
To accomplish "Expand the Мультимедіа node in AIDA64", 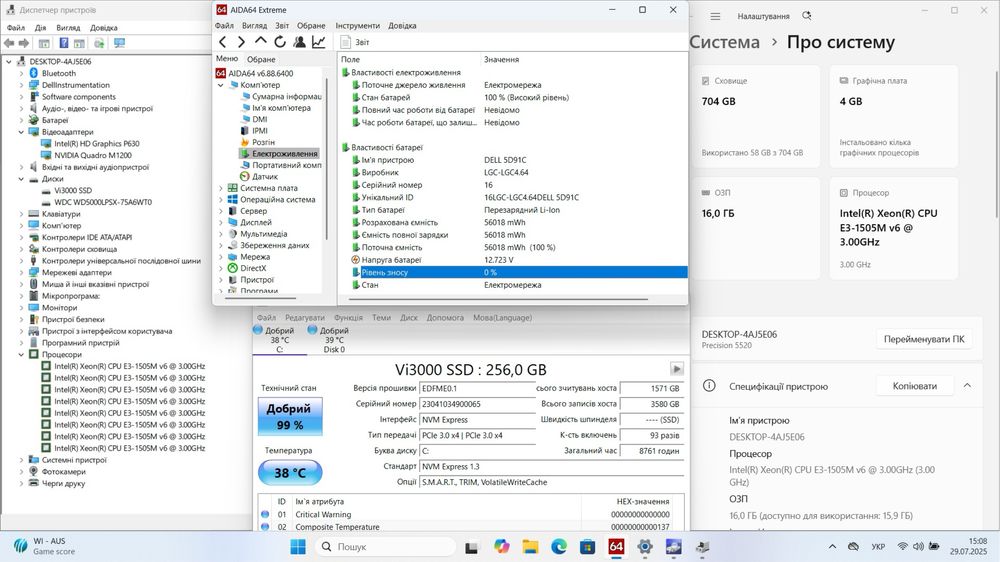I will tap(221, 234).
